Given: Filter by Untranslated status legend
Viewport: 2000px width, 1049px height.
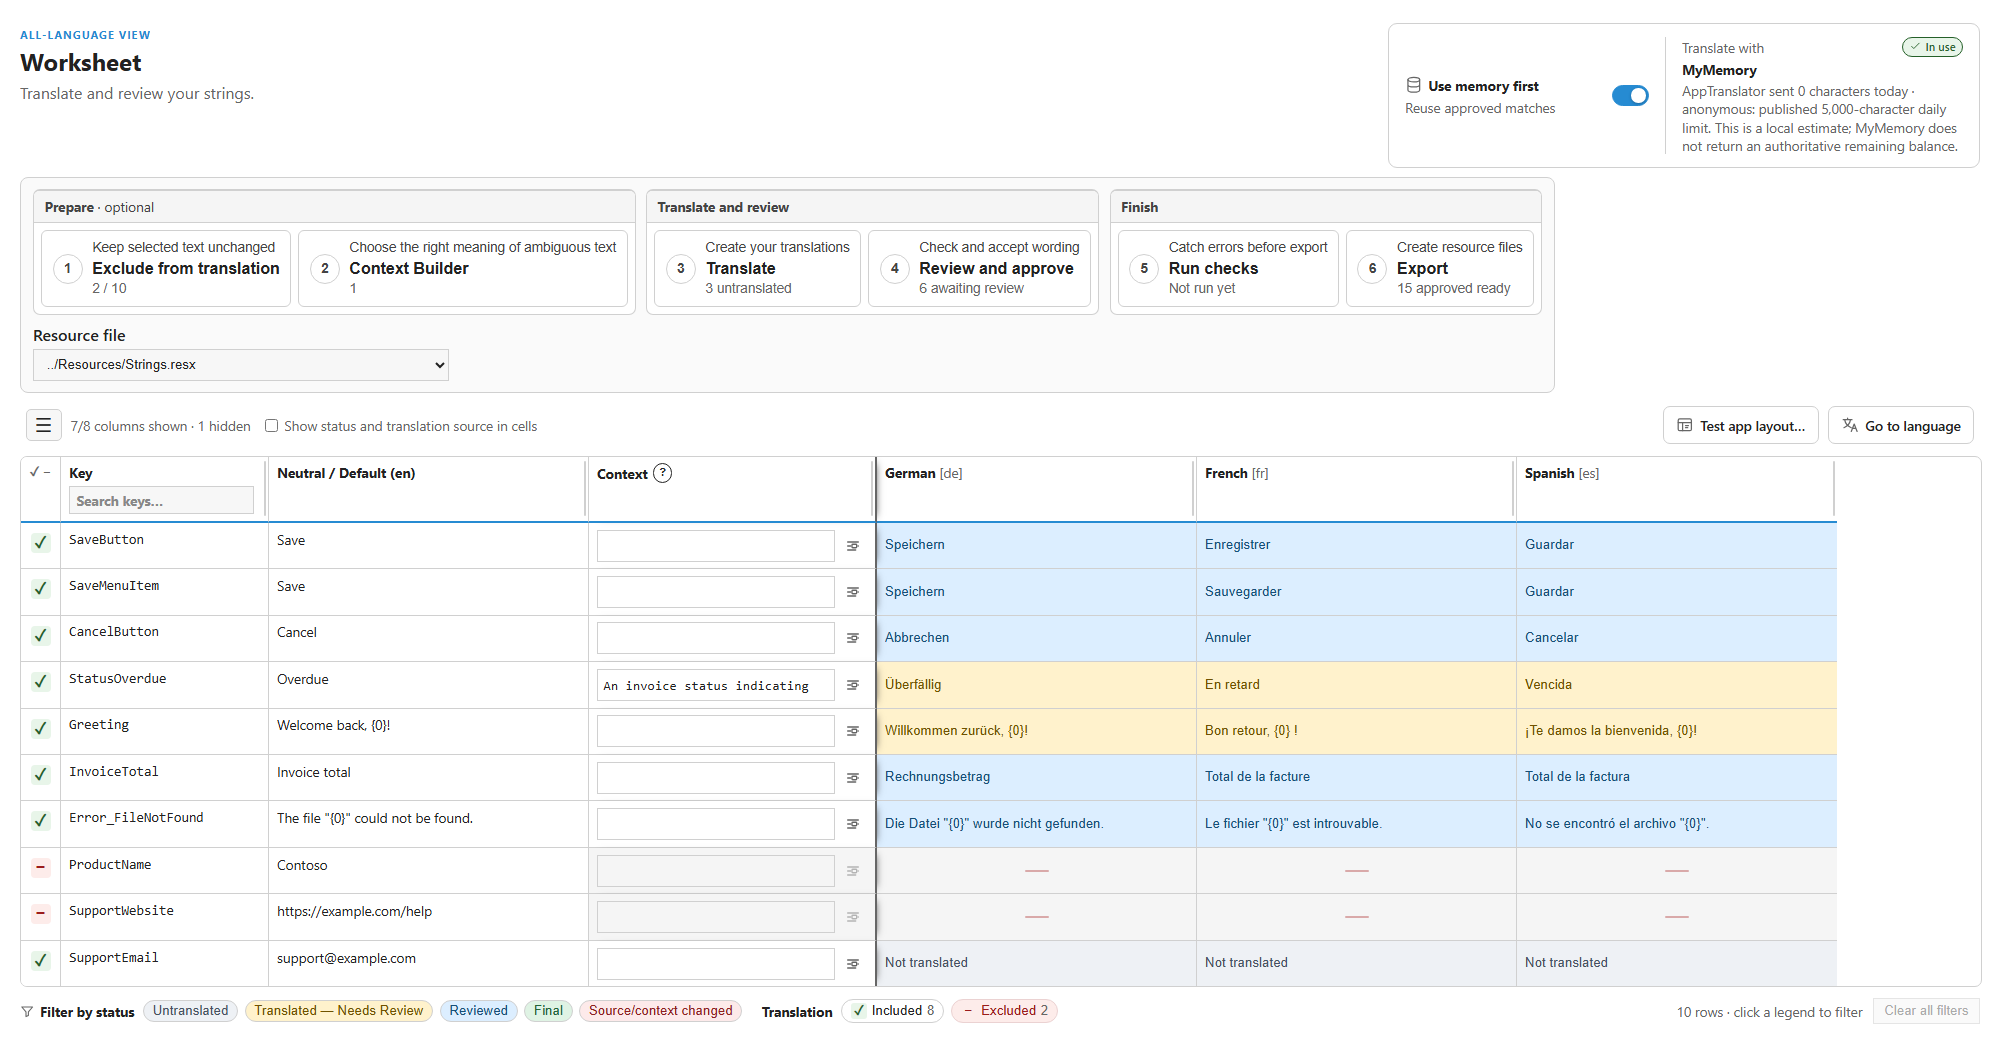Looking at the screenshot, I should [191, 1011].
